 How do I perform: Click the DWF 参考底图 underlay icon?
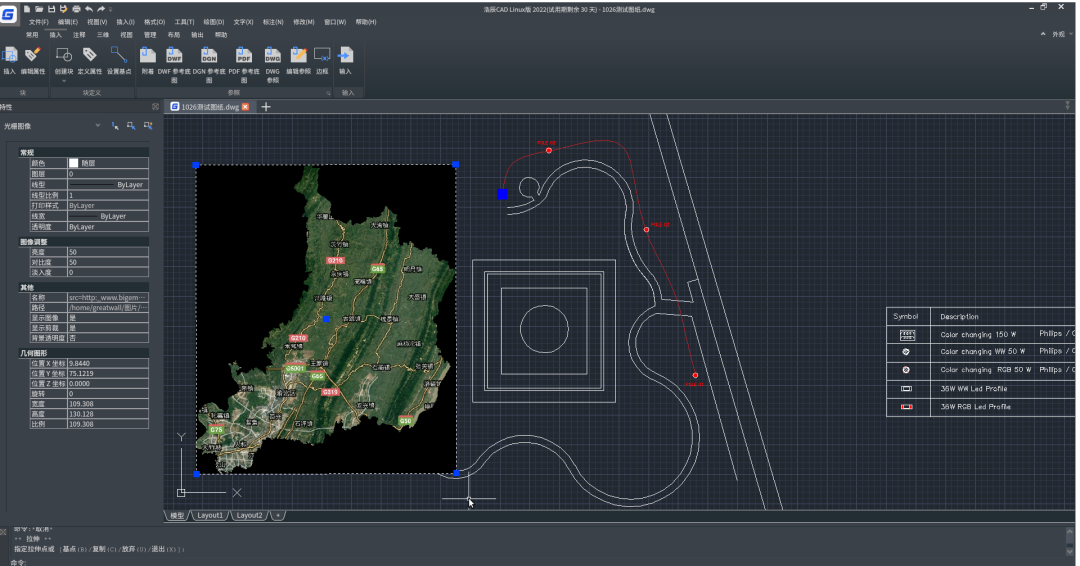point(174,55)
